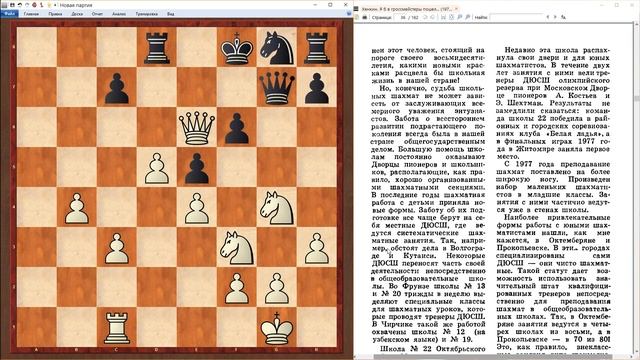Open the Доска ribbon tab
The width and height of the screenshot is (640, 360).
click(77, 14)
